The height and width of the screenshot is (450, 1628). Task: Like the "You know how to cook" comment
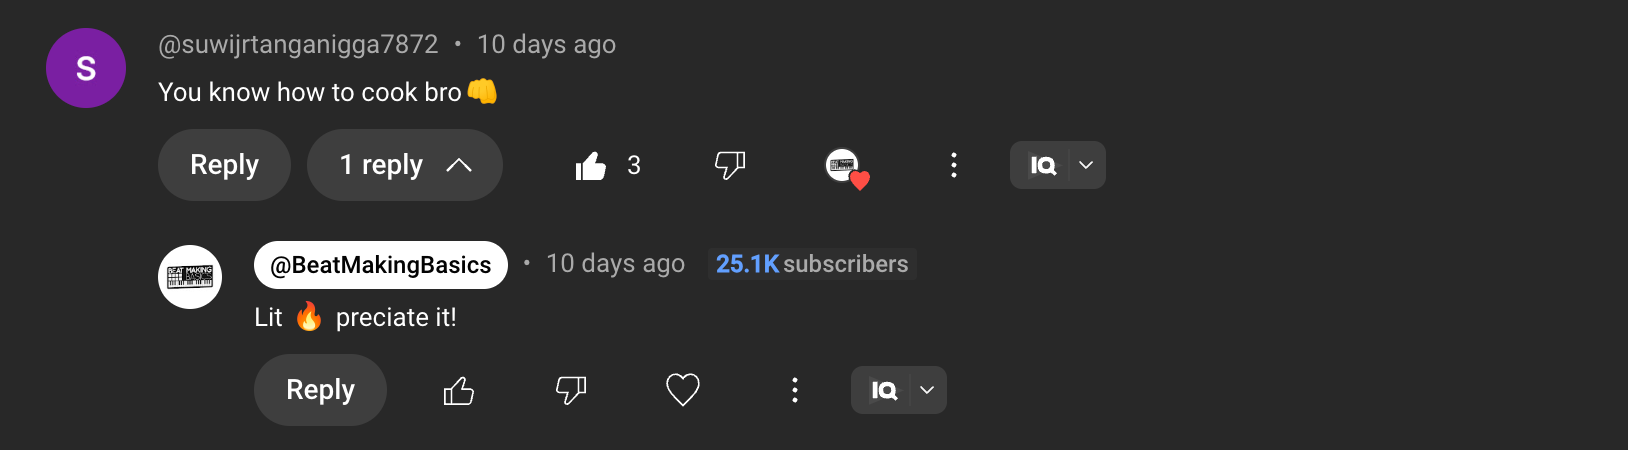(591, 165)
